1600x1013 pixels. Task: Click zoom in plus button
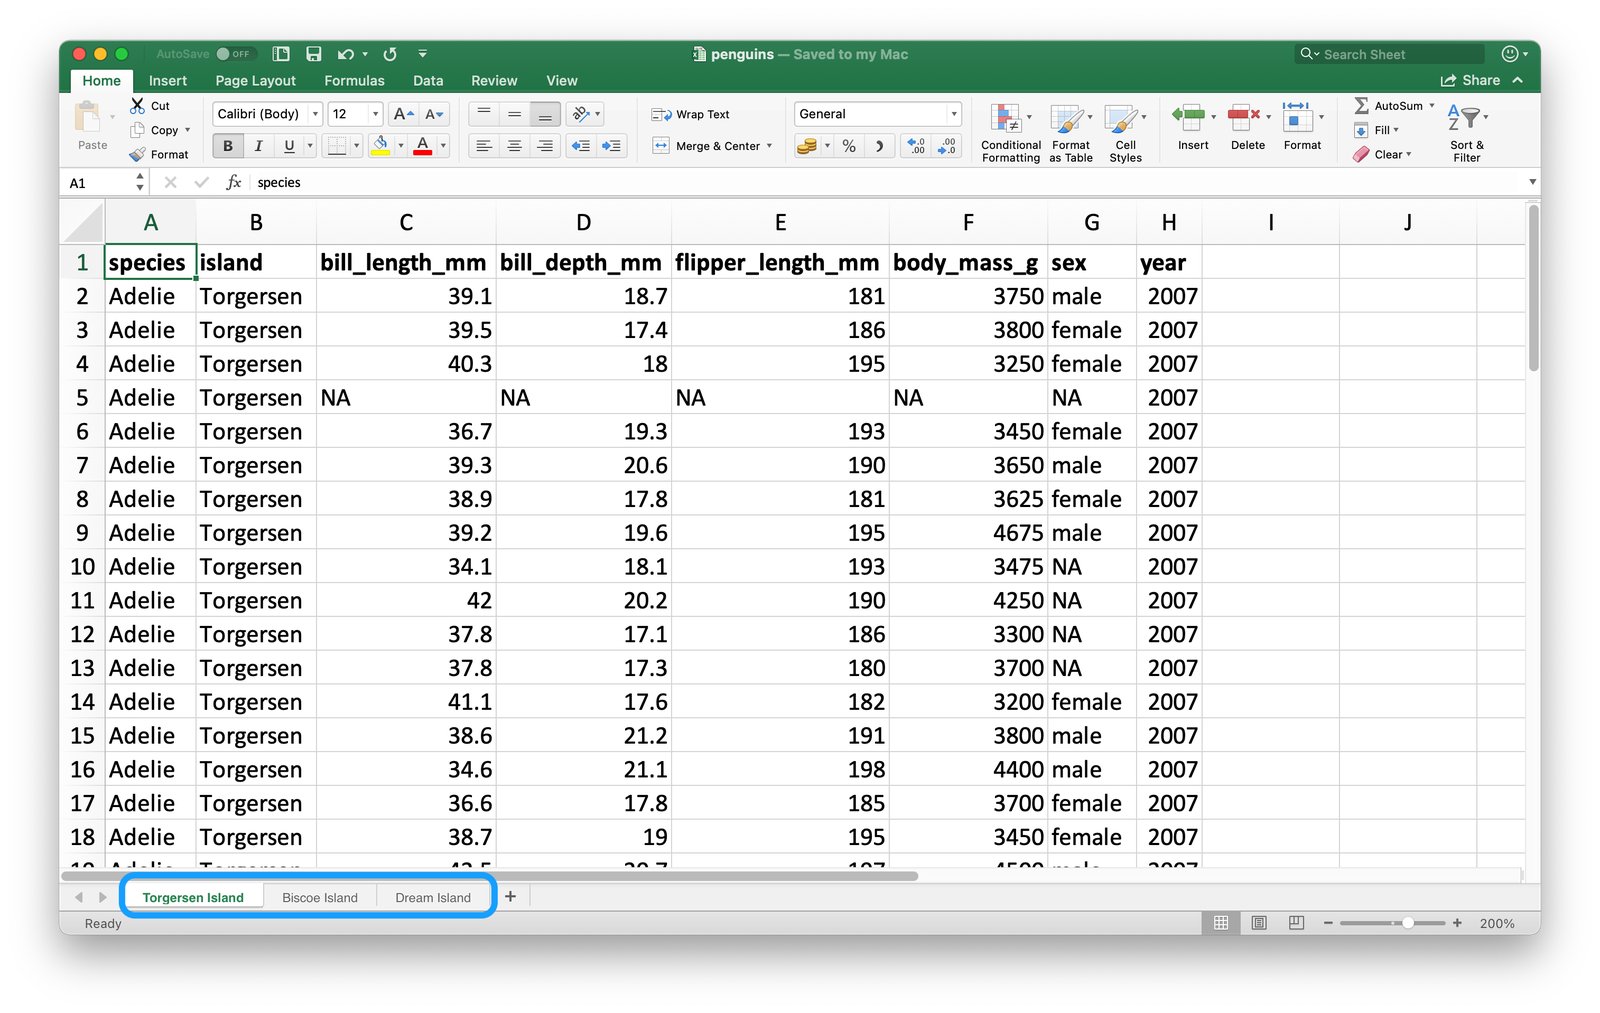[x=1457, y=923]
